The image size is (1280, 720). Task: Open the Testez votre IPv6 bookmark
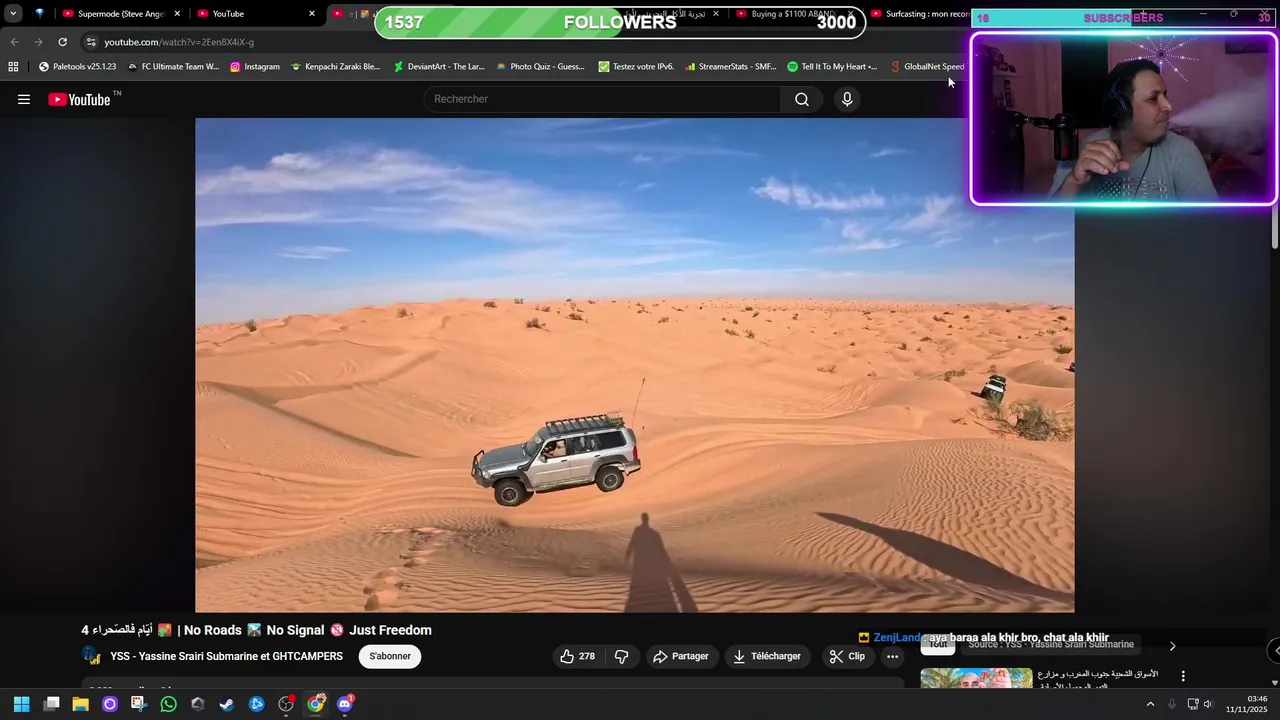pyautogui.click(x=636, y=67)
